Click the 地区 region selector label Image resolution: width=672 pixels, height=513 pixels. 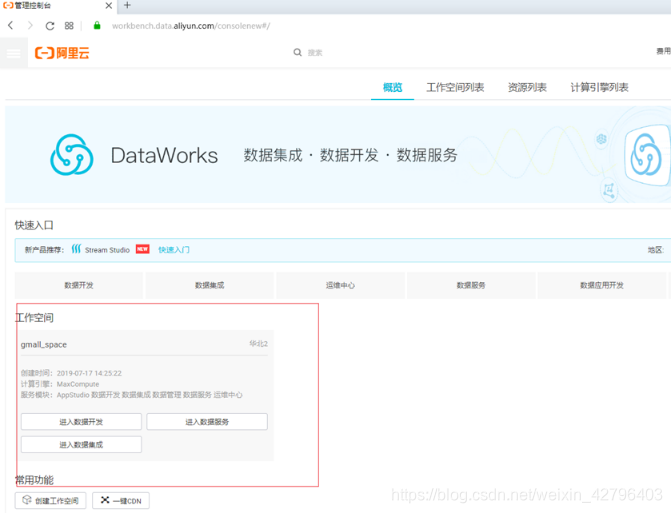(656, 250)
